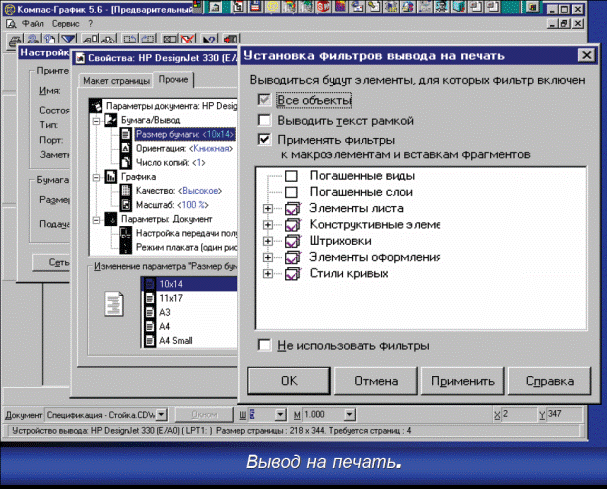Expand the Элементы оформления node
Image resolution: width=607 pixels, height=489 pixels.
(x=267, y=257)
